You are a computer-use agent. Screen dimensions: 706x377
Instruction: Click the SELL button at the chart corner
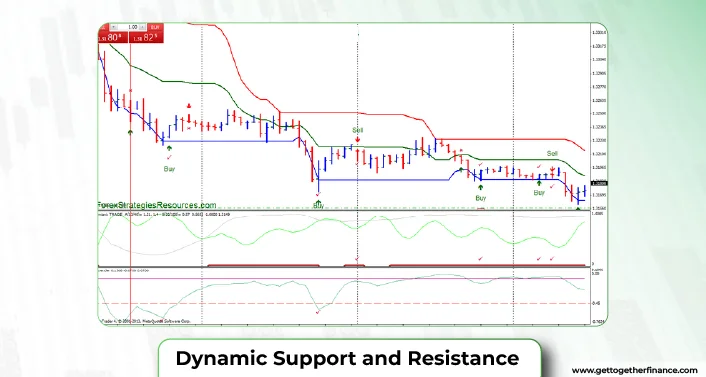pyautogui.click(x=103, y=27)
